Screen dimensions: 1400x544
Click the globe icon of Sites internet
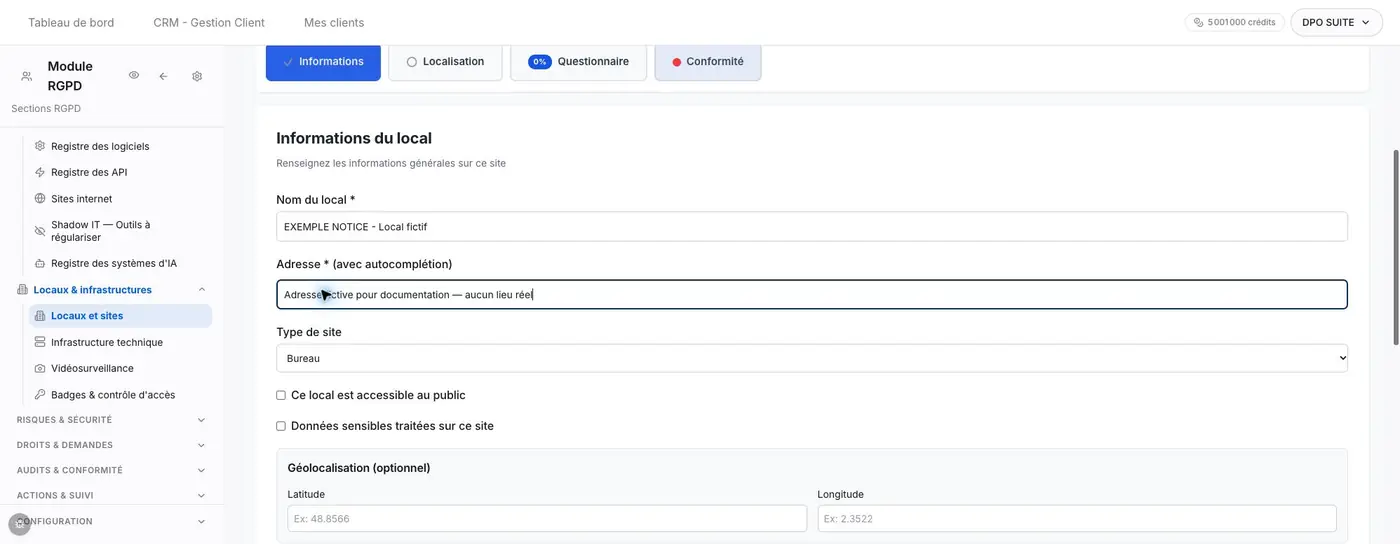pos(40,199)
